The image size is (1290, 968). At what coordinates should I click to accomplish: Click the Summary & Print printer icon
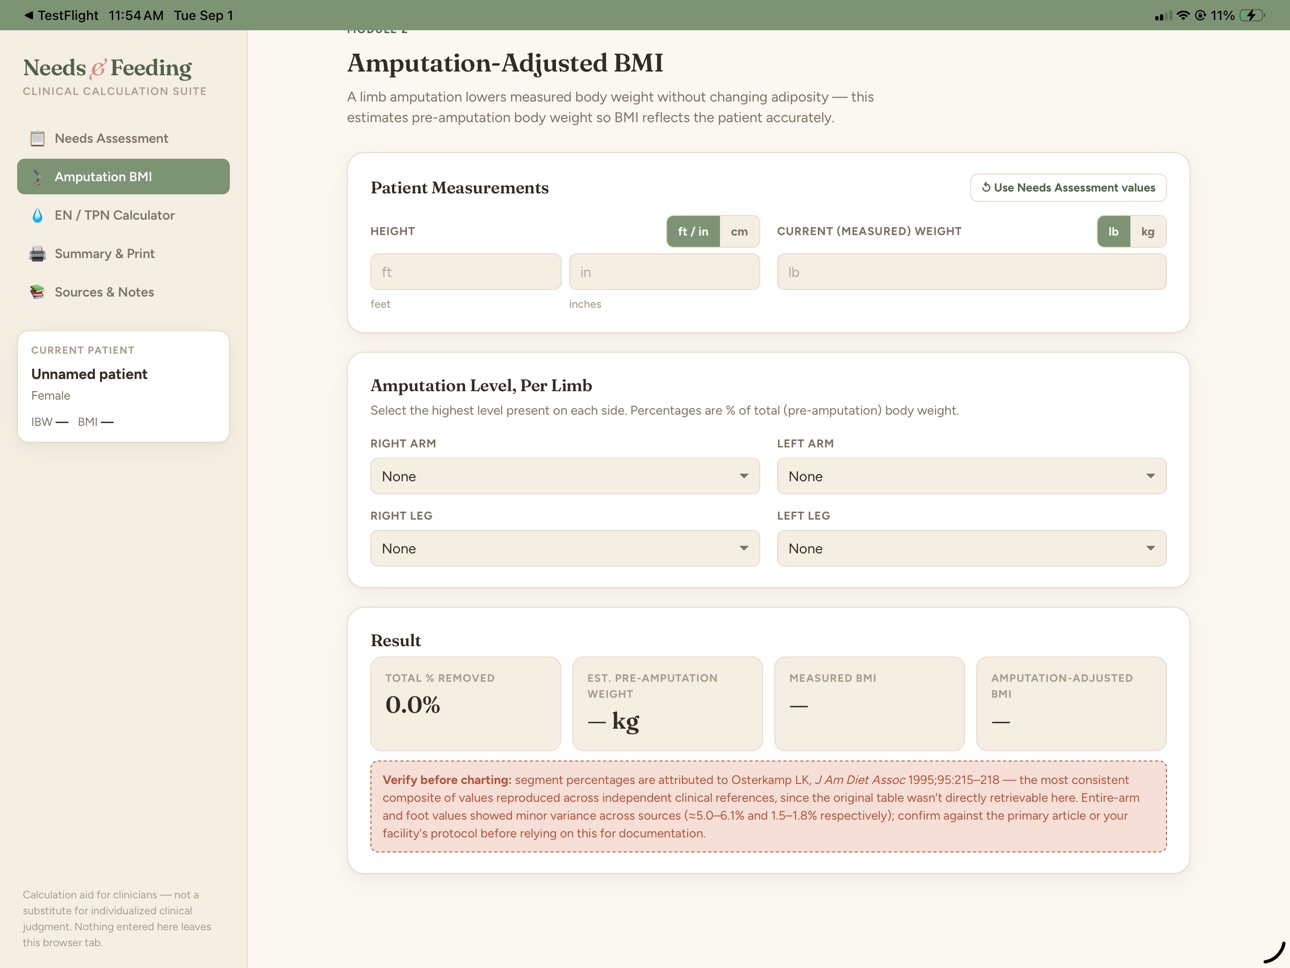click(x=37, y=254)
